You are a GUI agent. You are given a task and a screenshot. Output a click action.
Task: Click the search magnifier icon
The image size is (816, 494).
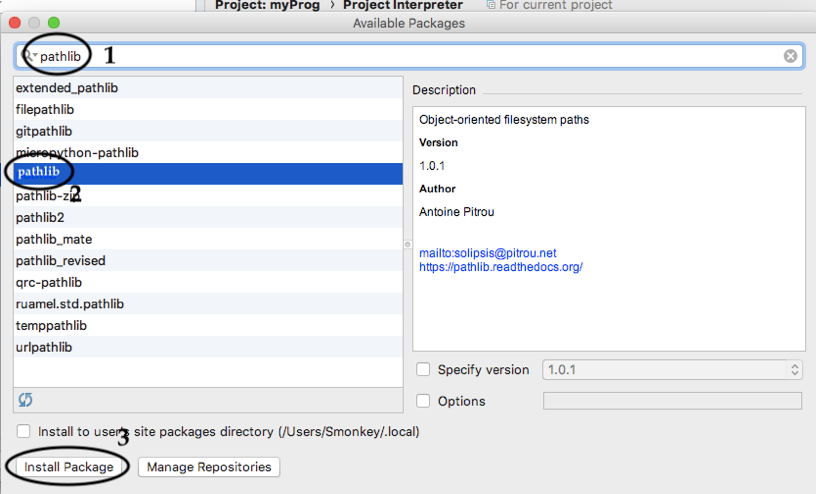30,56
